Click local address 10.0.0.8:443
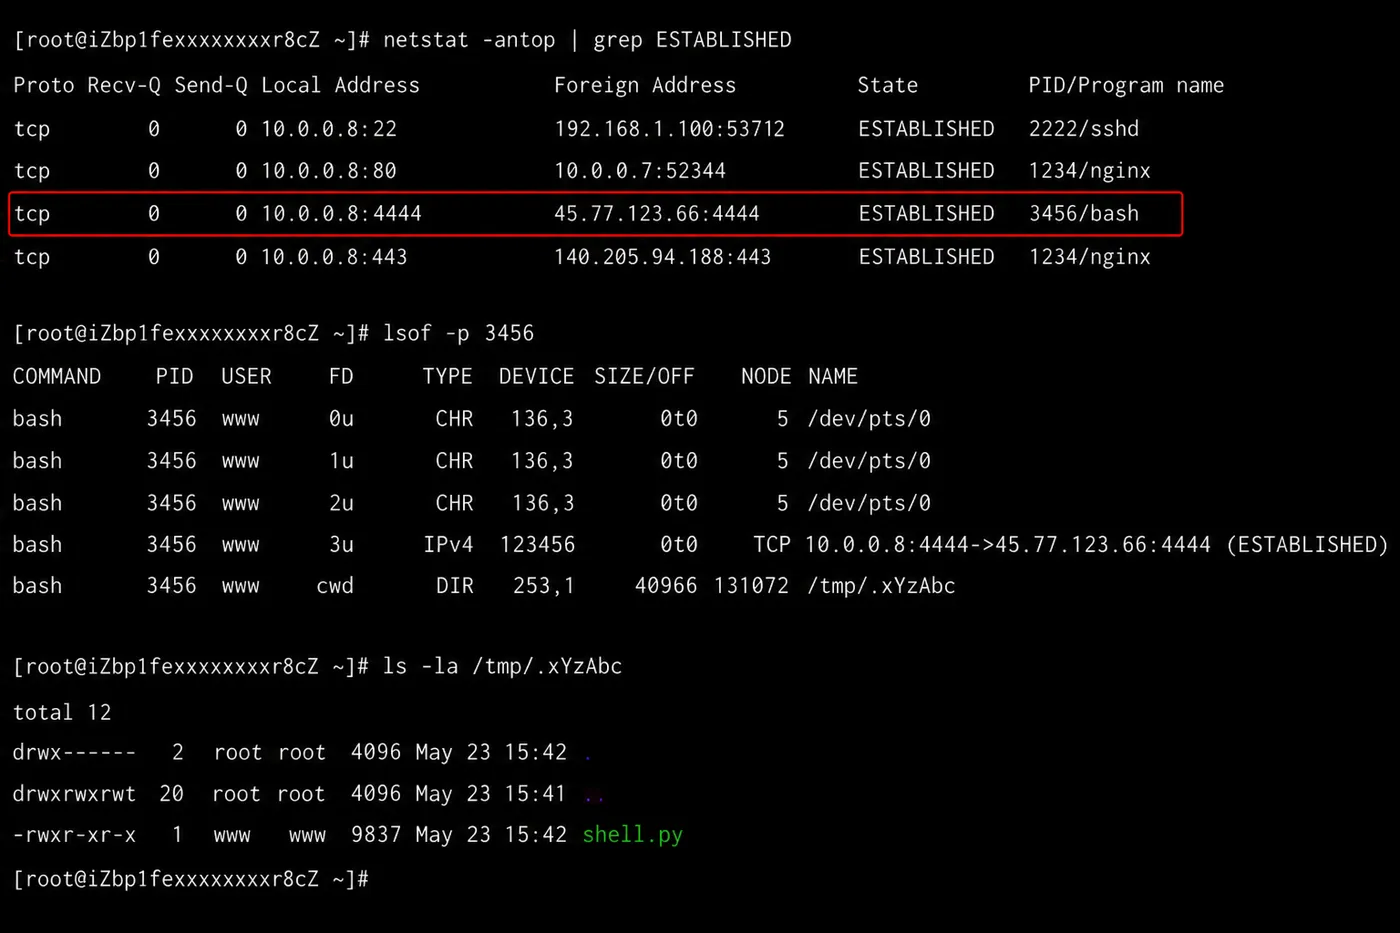Viewport: 1400px width, 933px height. (x=334, y=257)
